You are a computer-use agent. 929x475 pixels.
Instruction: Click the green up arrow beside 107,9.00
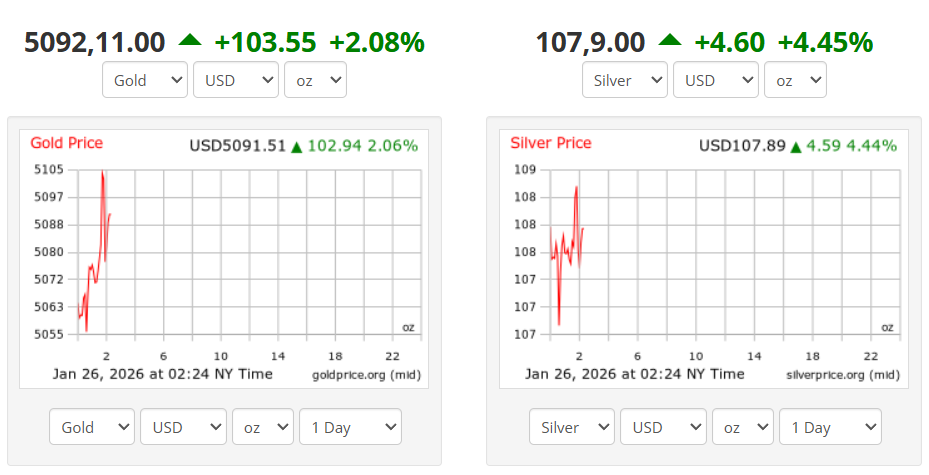coord(670,41)
